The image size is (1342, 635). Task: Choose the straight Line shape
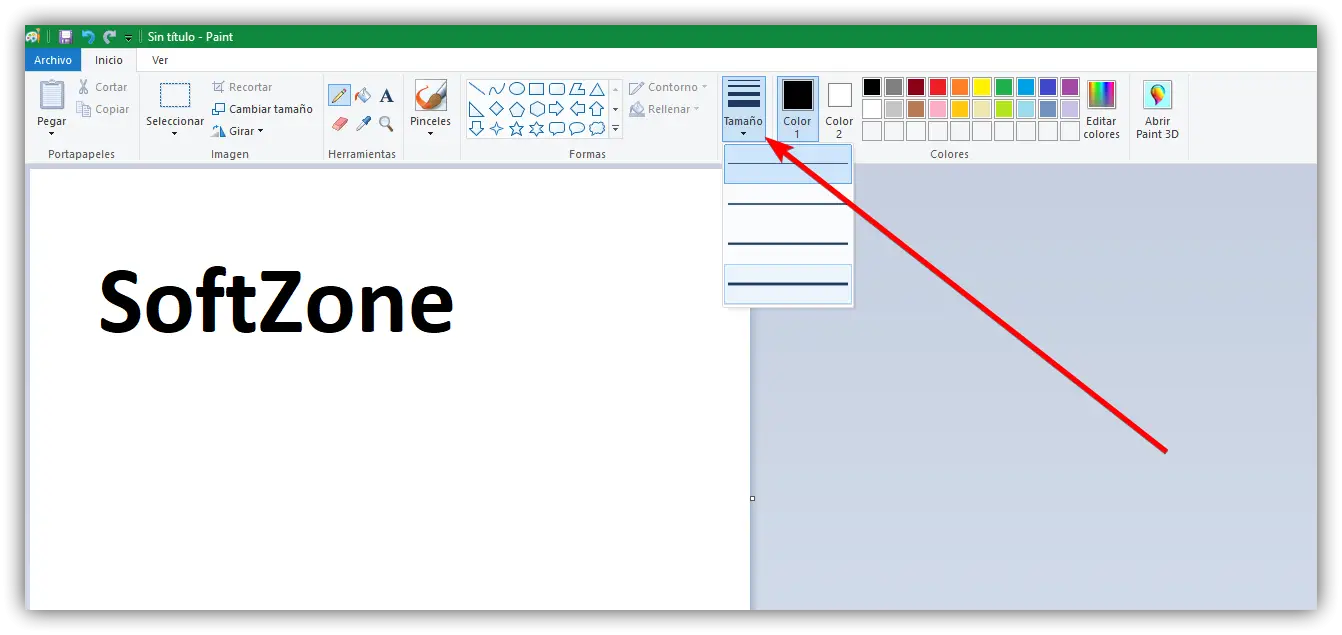tap(477, 89)
